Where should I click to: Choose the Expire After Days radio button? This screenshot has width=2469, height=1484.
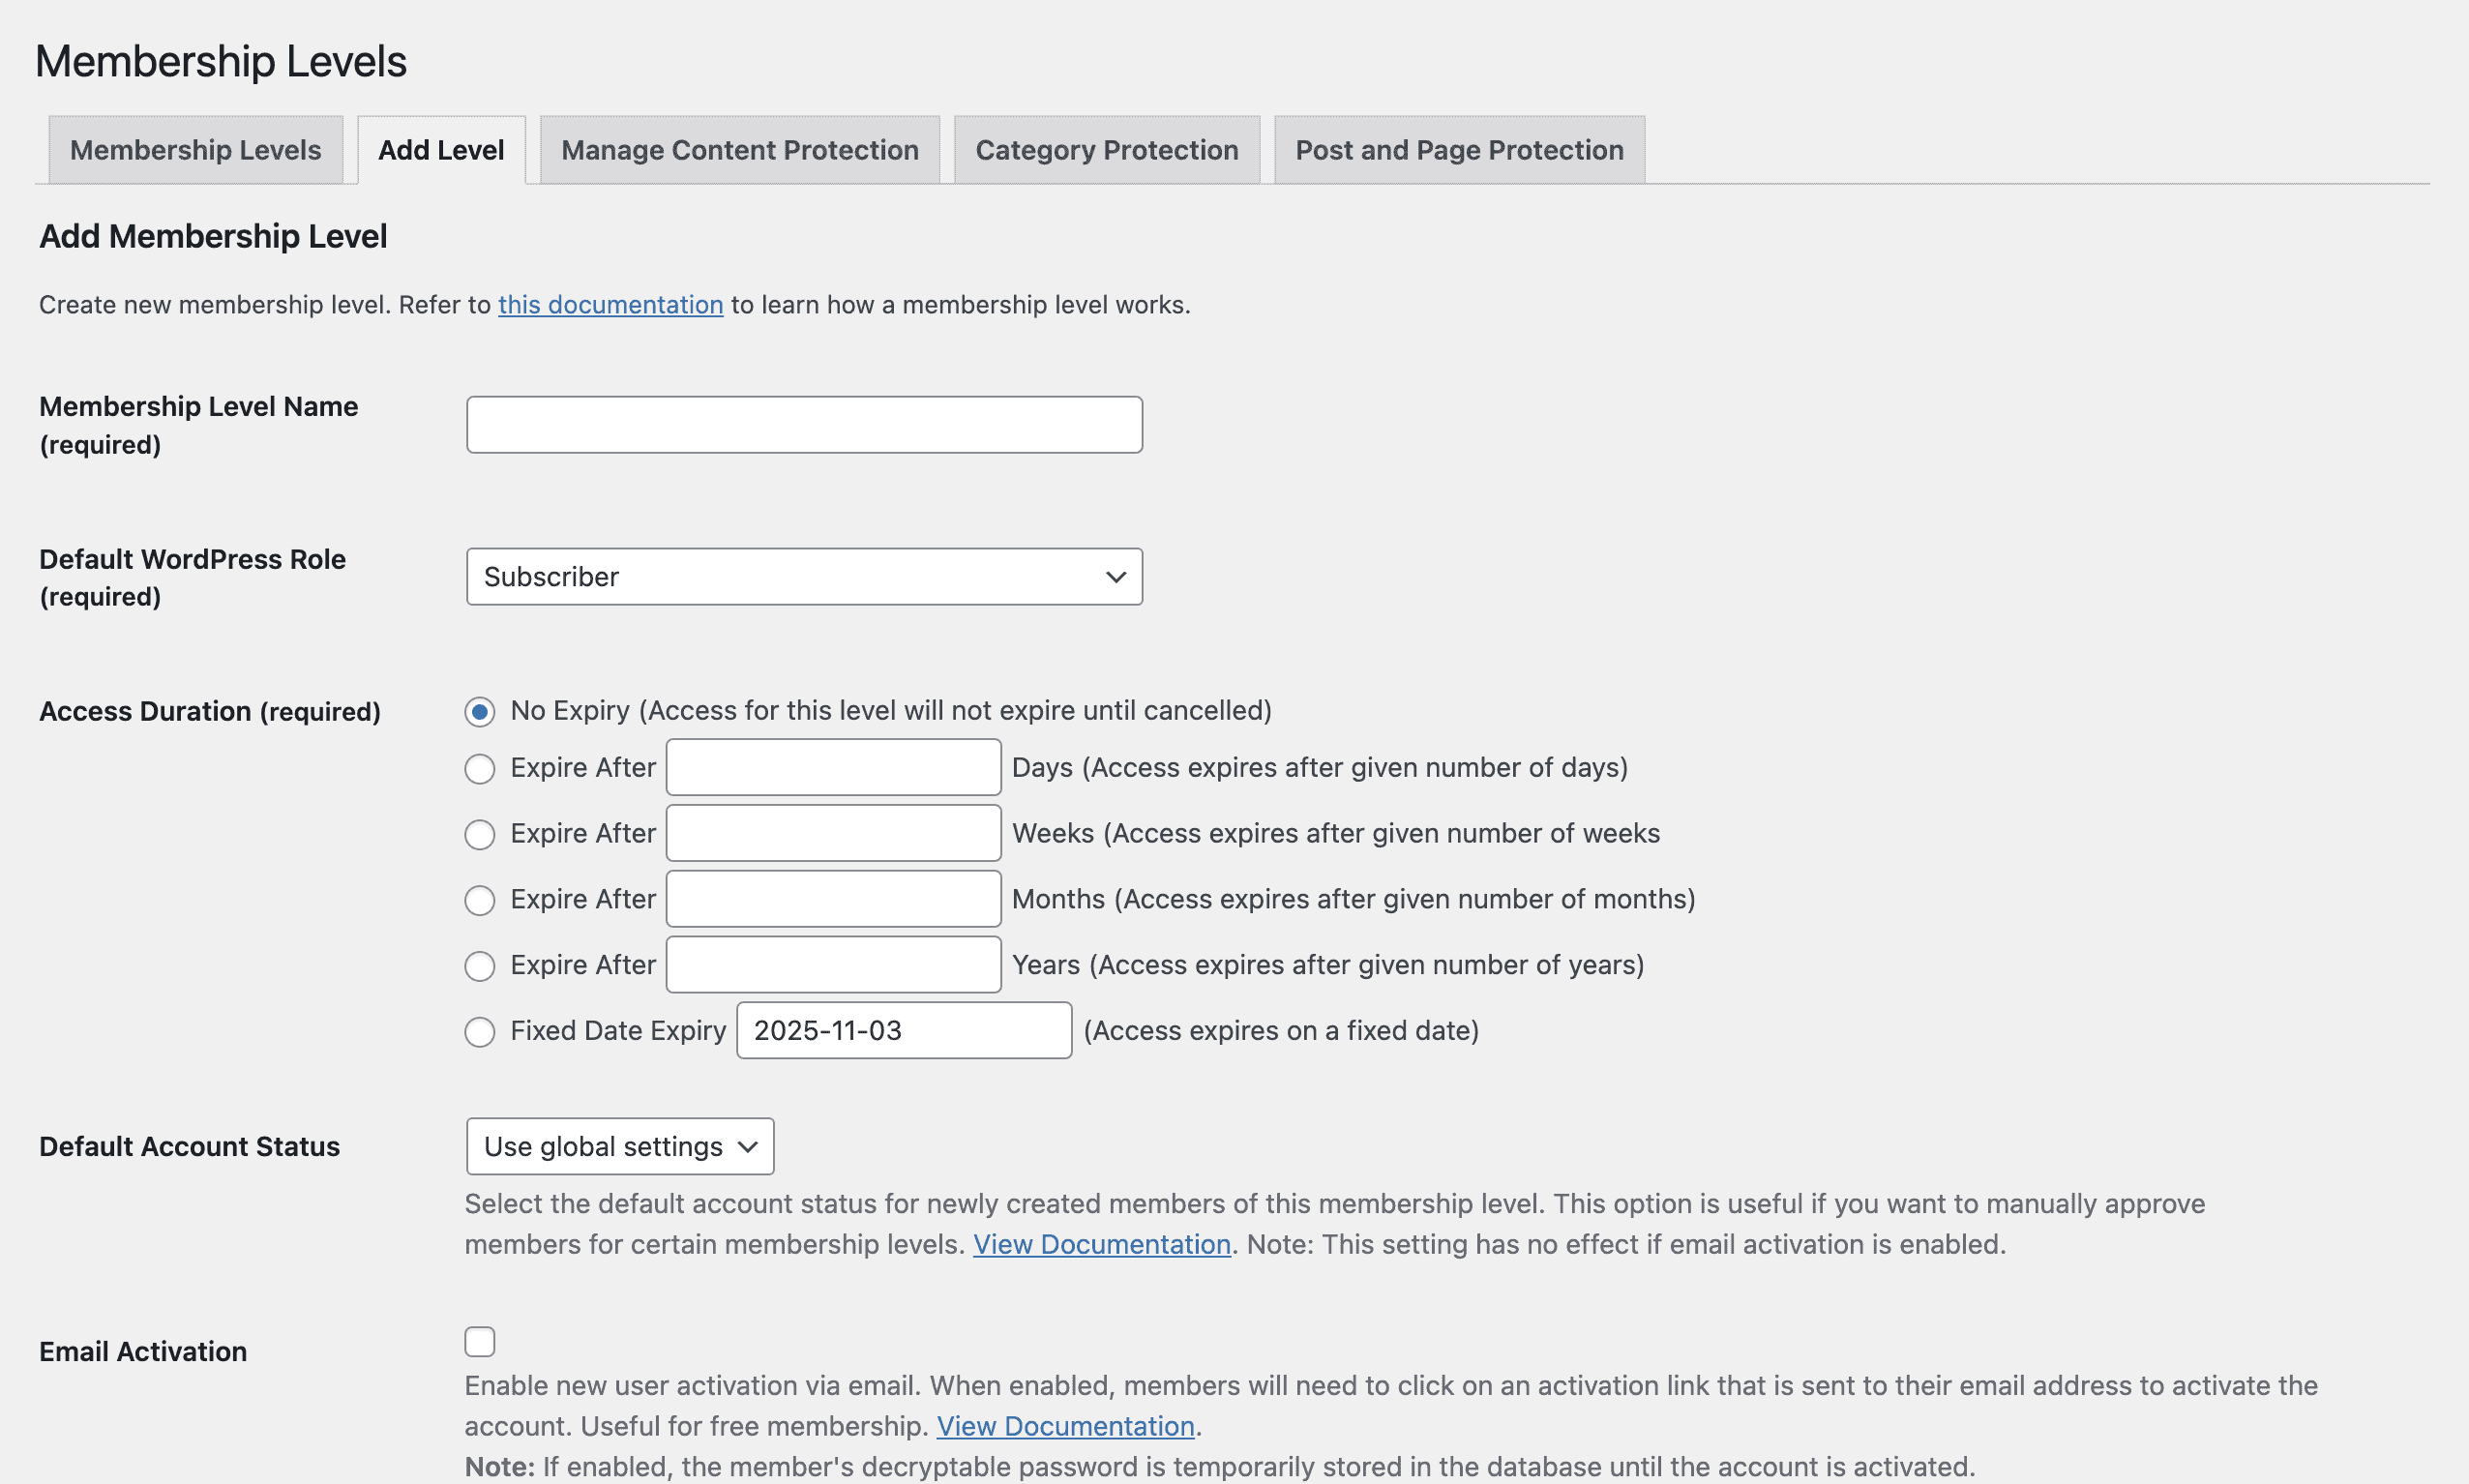[480, 768]
